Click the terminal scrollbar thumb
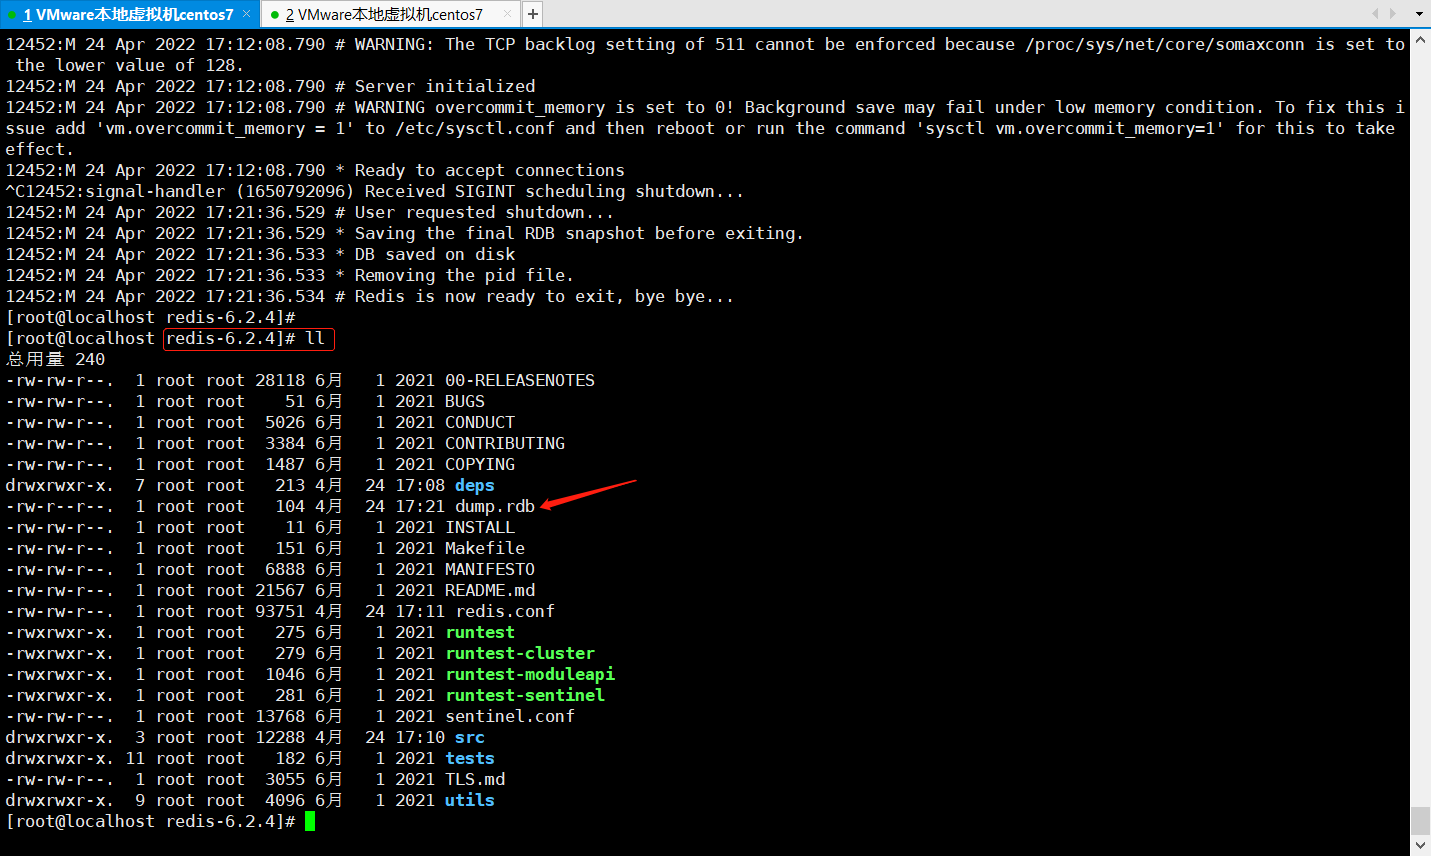This screenshot has width=1431, height=856. pos(1420,821)
